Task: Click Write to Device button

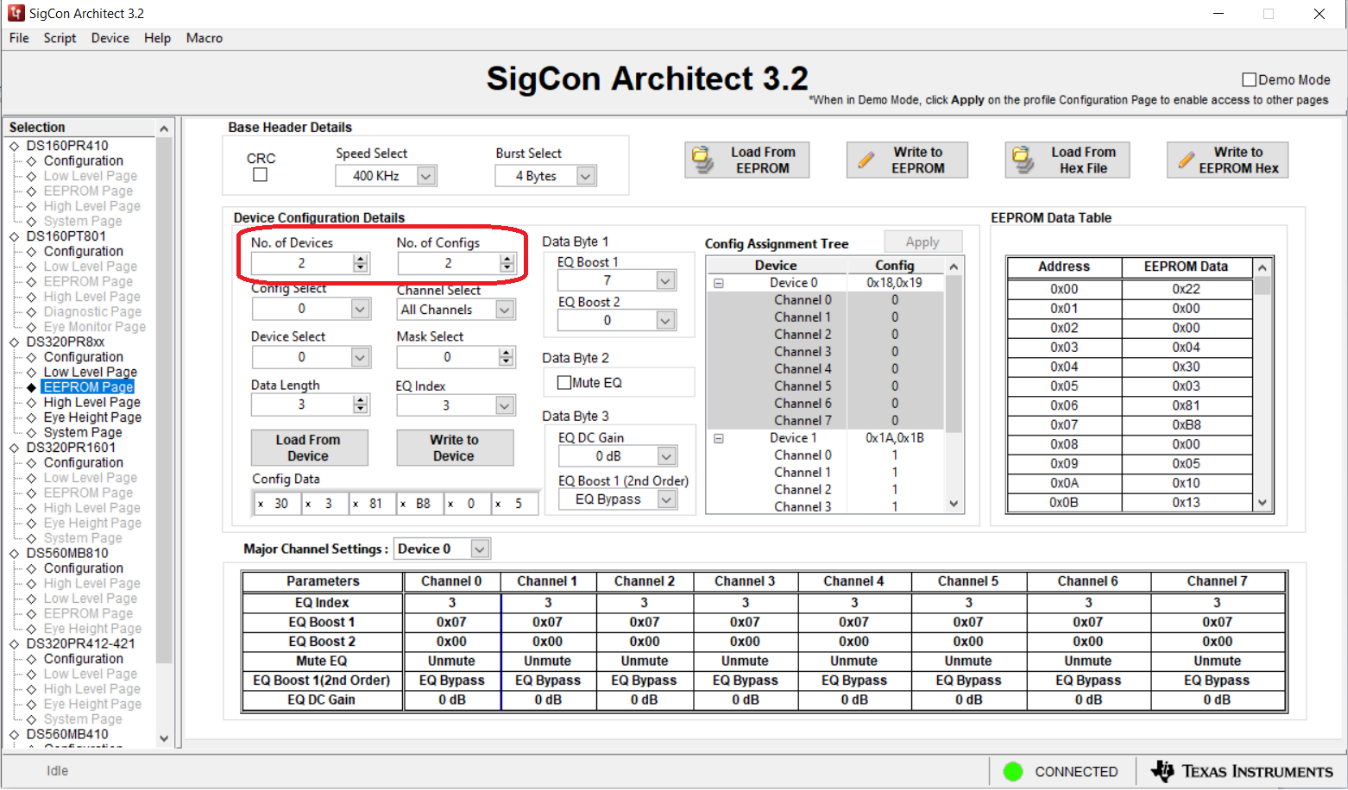Action: point(455,447)
